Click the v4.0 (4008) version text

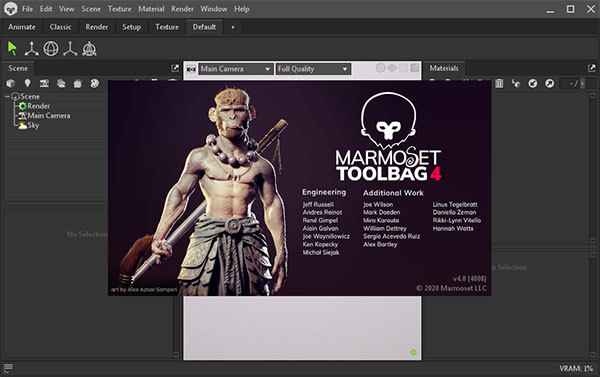pos(470,278)
